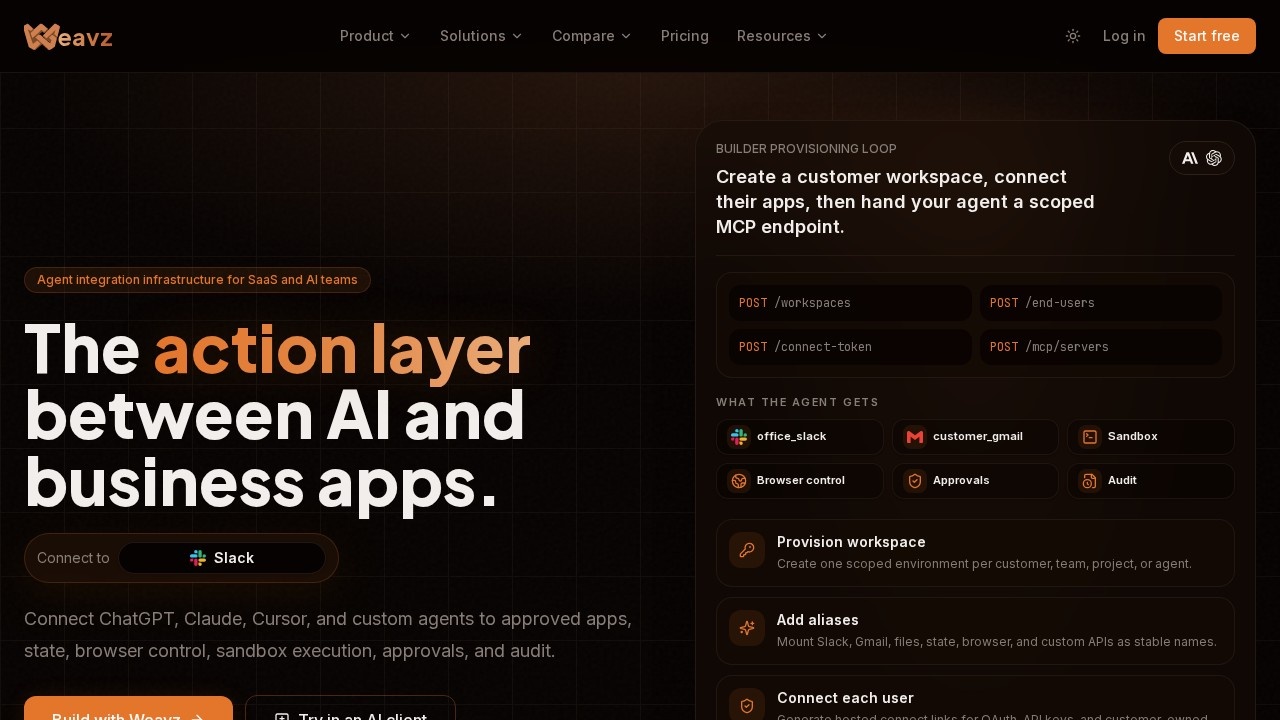This screenshot has width=1280, height=720.
Task: Open the Add aliases step title
Action: click(x=818, y=620)
